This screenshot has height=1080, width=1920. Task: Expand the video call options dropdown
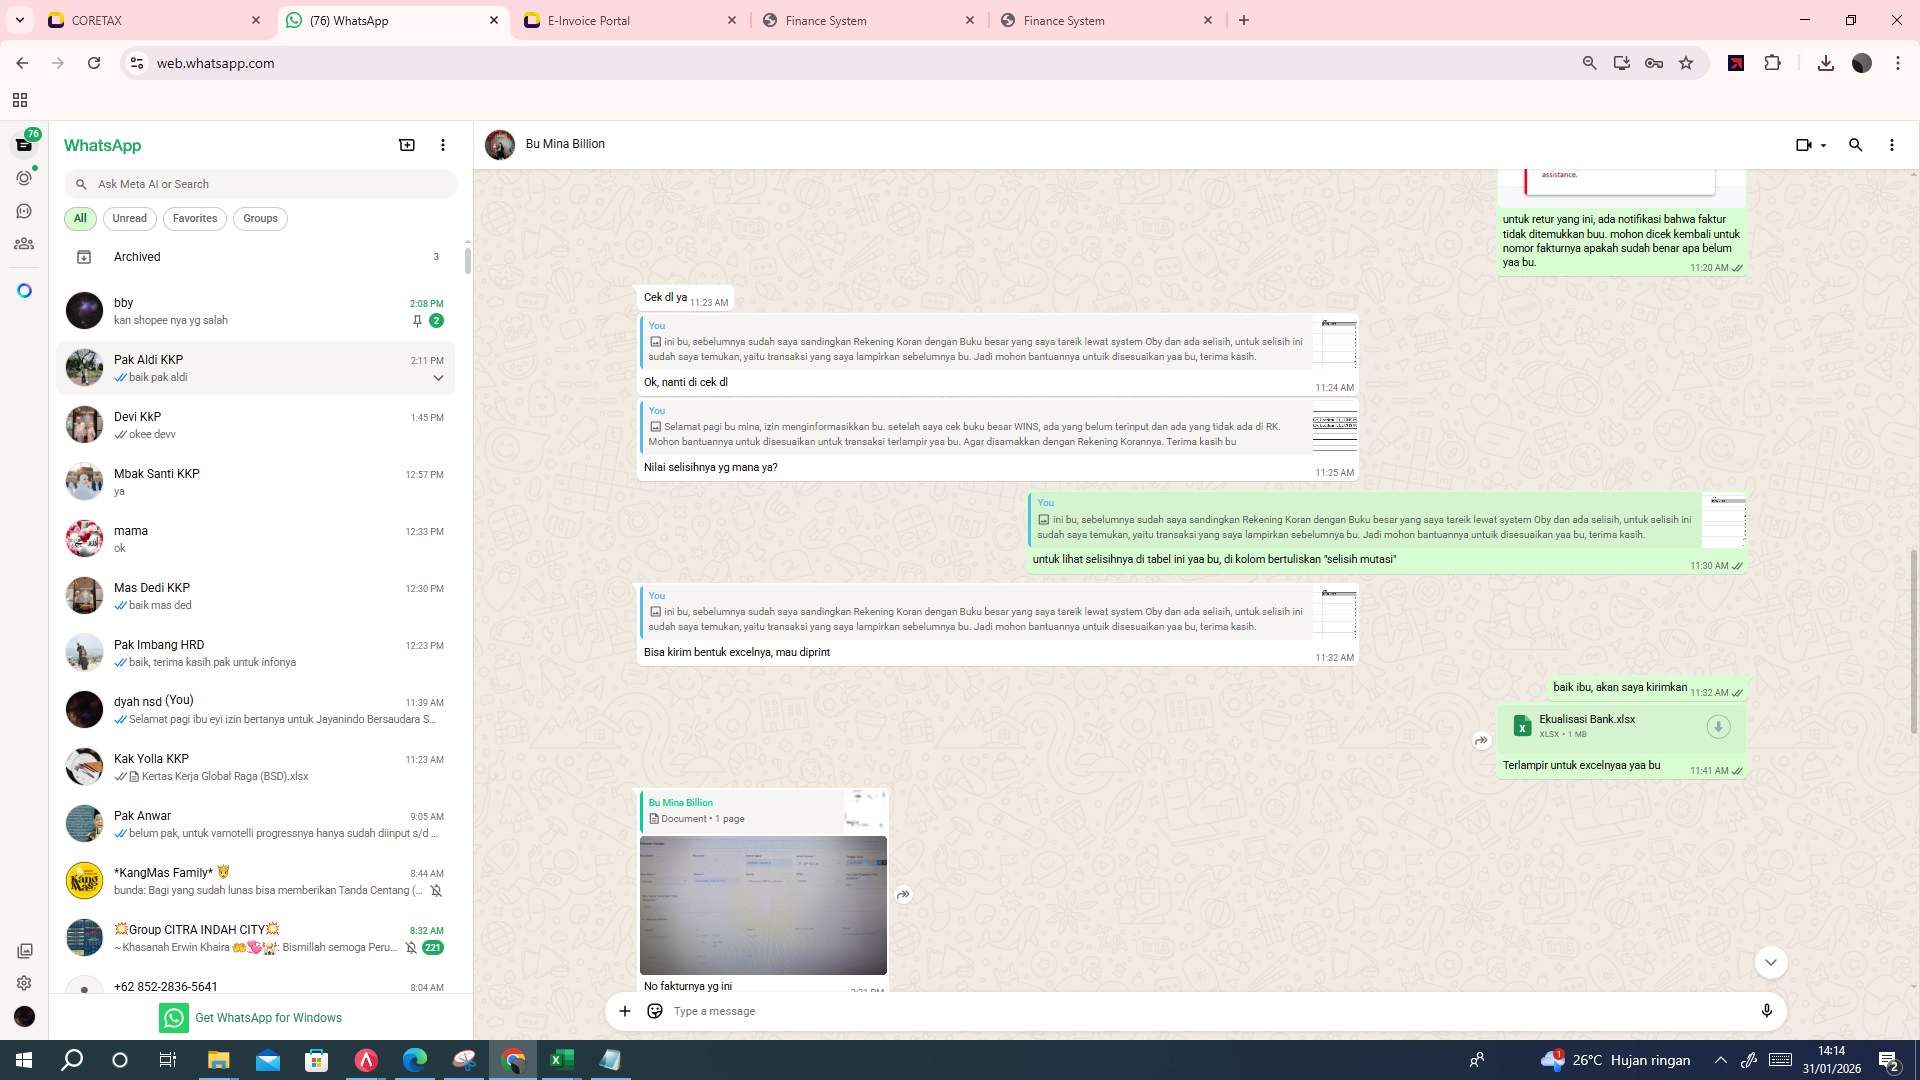click(1822, 145)
